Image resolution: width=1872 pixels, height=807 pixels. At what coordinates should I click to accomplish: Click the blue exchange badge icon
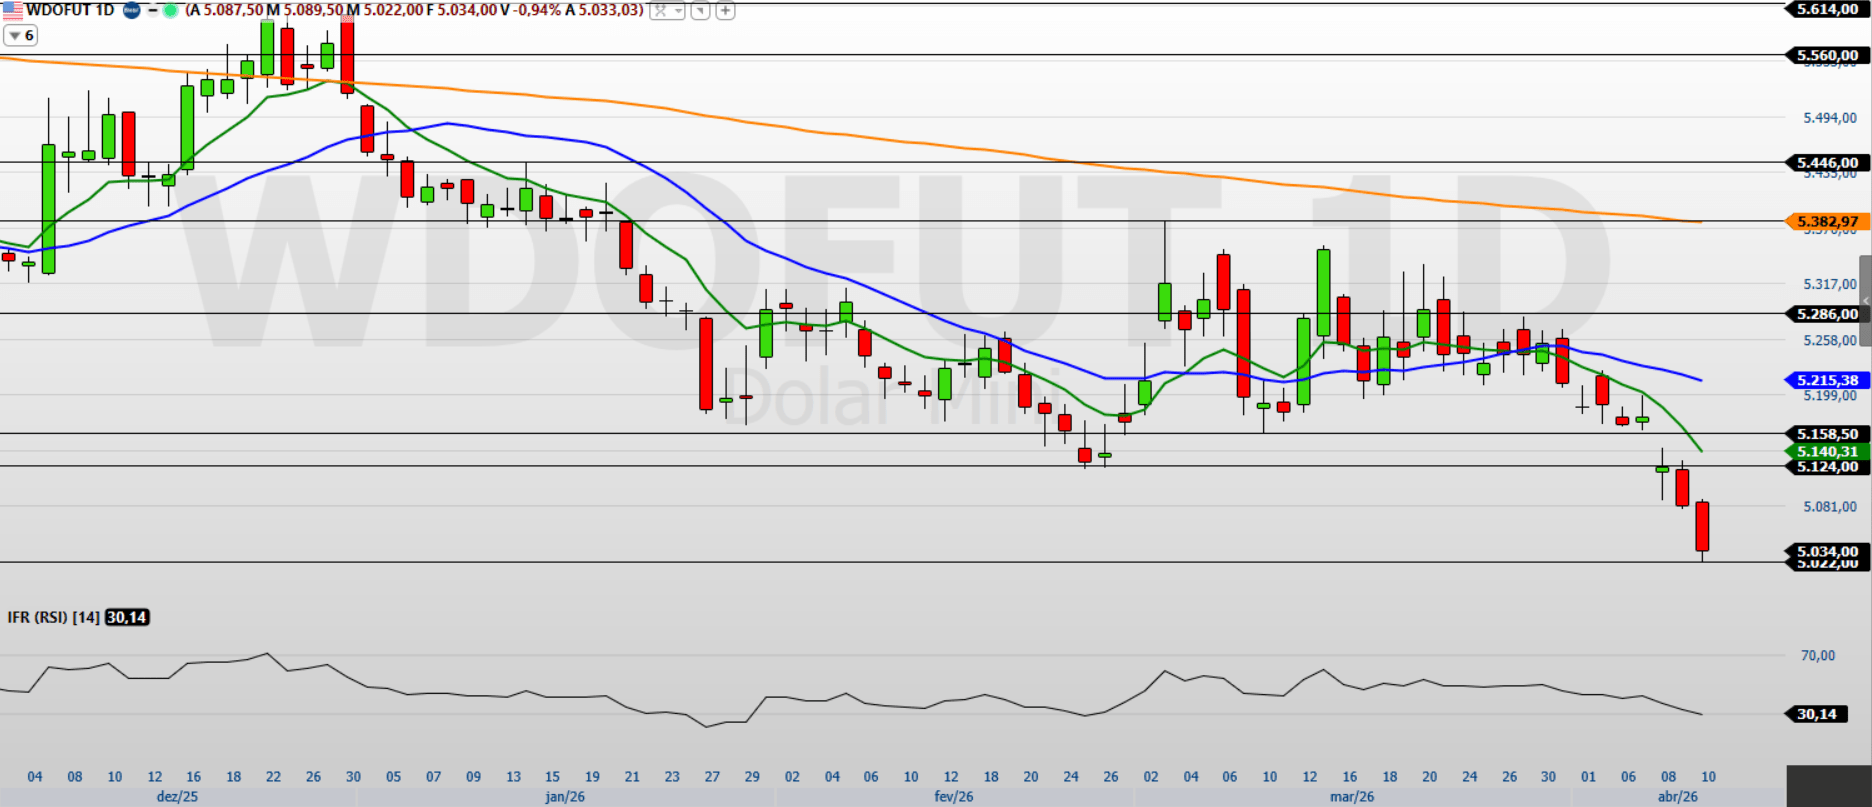[131, 10]
